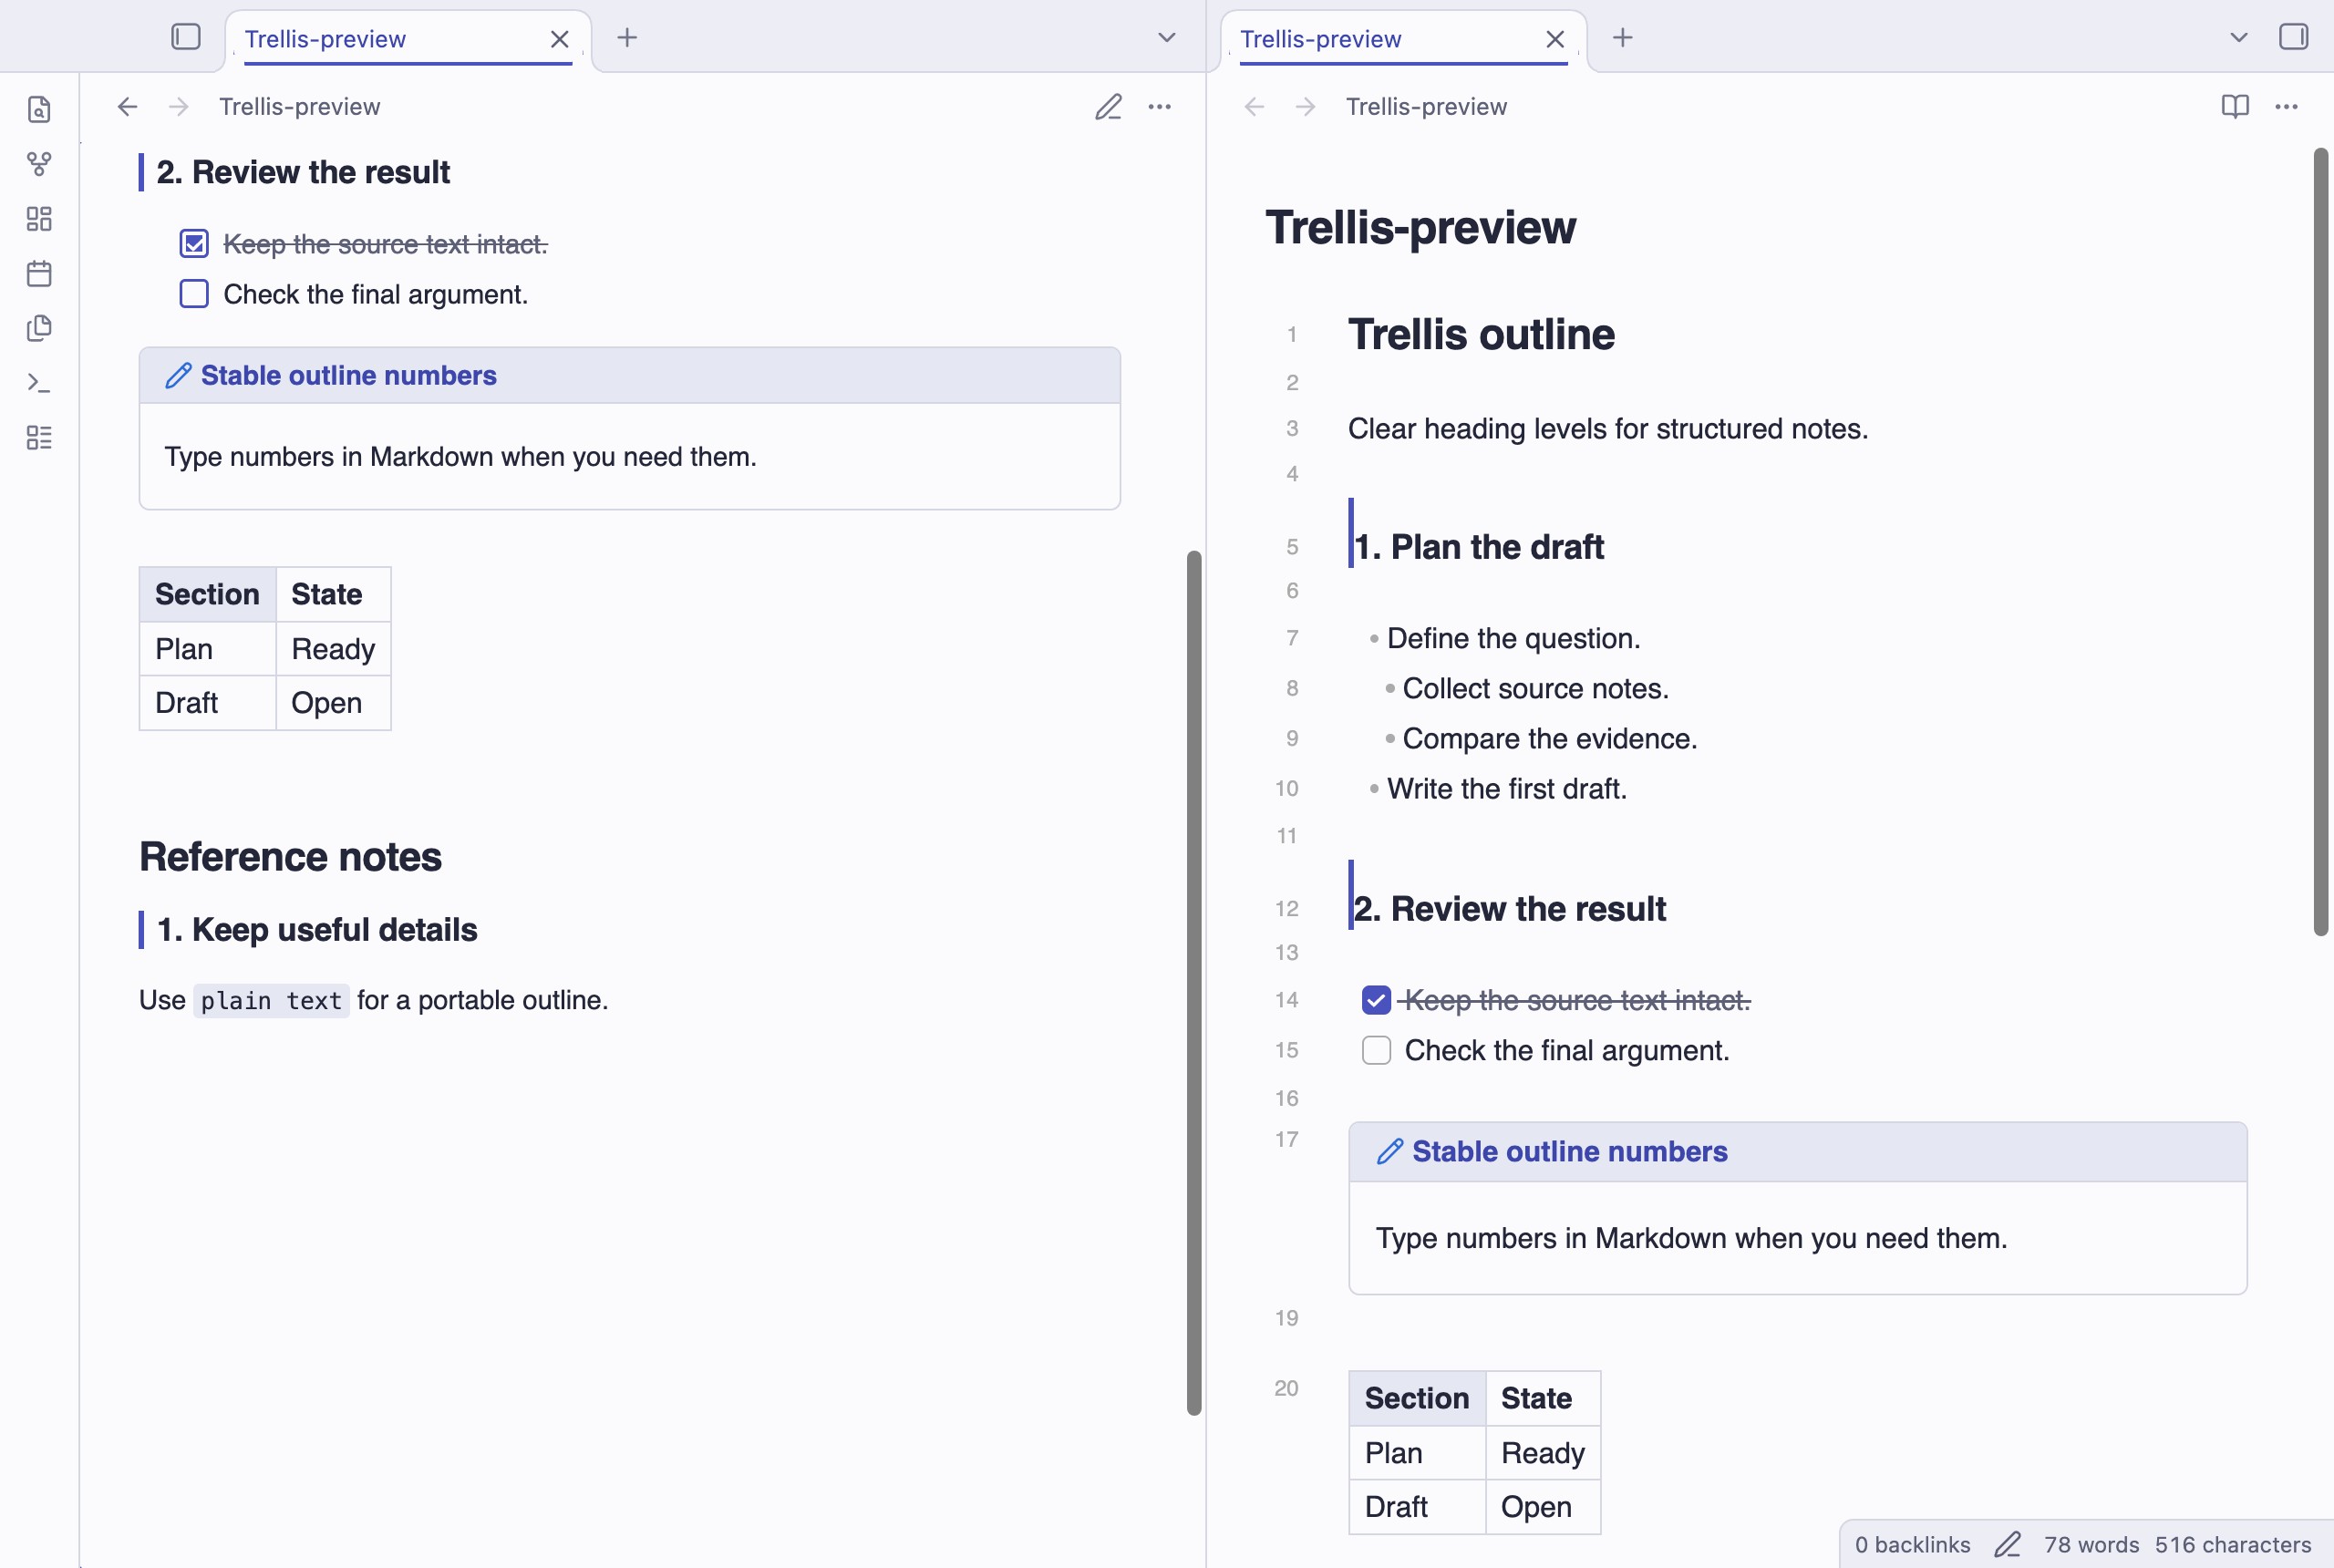This screenshot has height=1568, width=2334.
Task: Open more options in right pane
Action: pyautogui.click(x=2286, y=107)
